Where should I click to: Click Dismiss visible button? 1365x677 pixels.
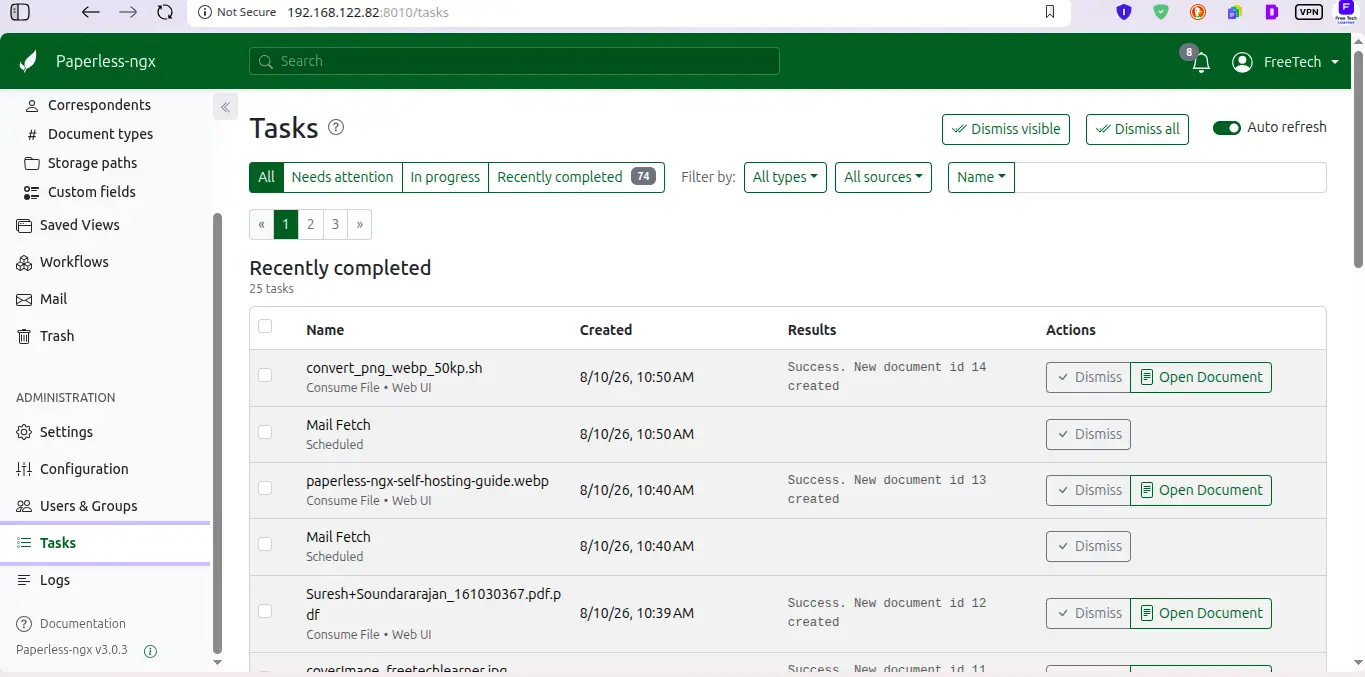(x=1006, y=129)
